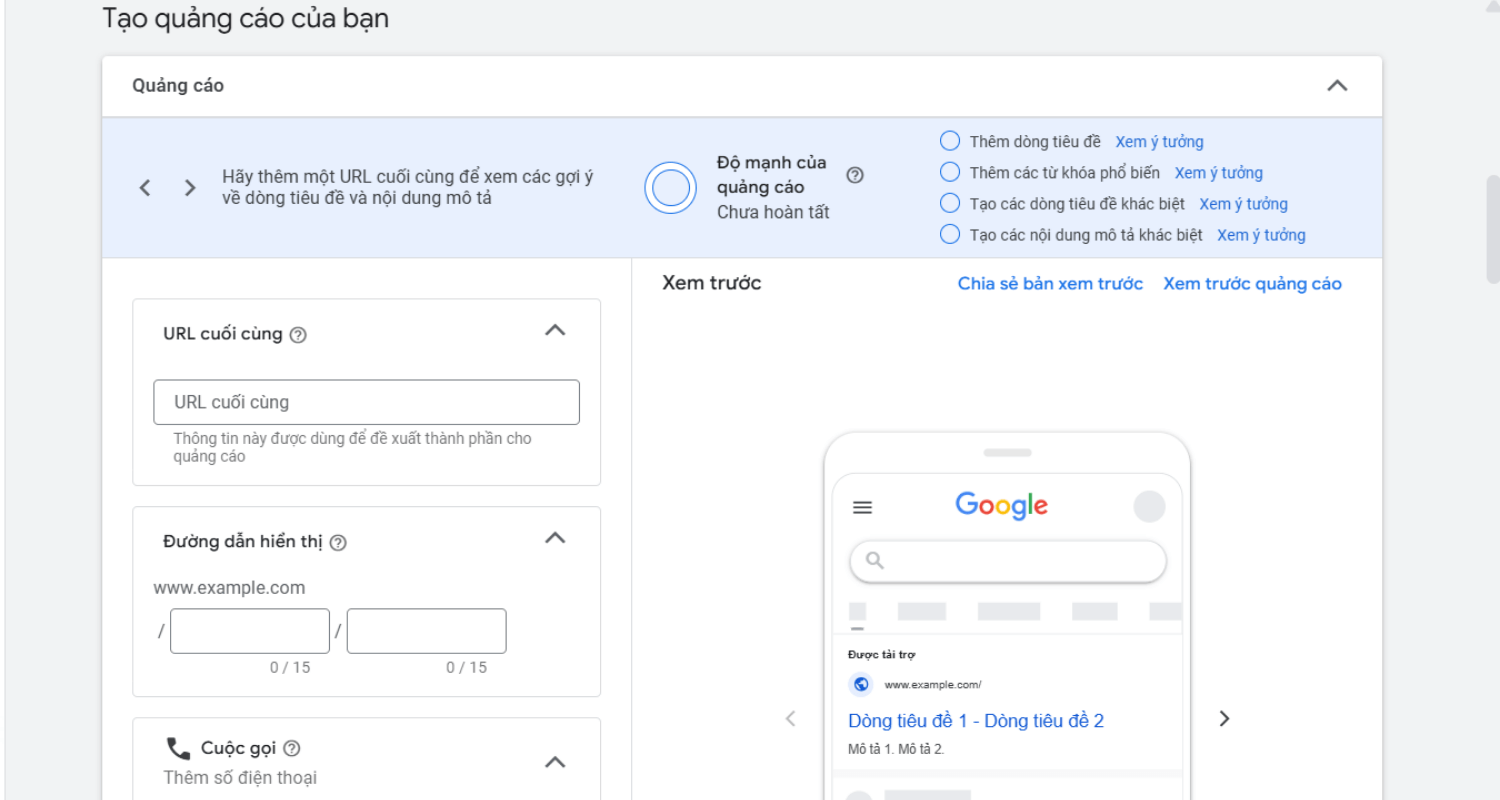Open Chia sẻ bản xem trước link
The height and width of the screenshot is (800, 1500).
pos(1050,284)
